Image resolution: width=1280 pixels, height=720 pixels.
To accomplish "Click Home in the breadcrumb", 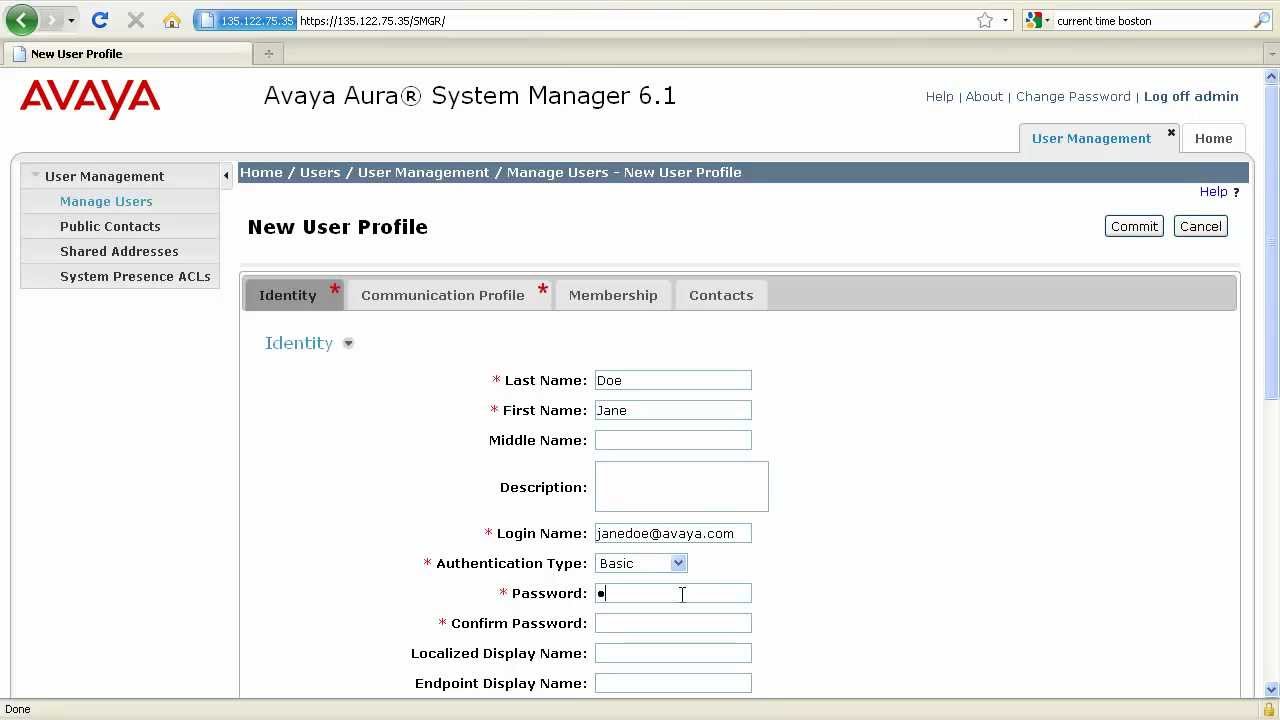I will [x=261, y=172].
